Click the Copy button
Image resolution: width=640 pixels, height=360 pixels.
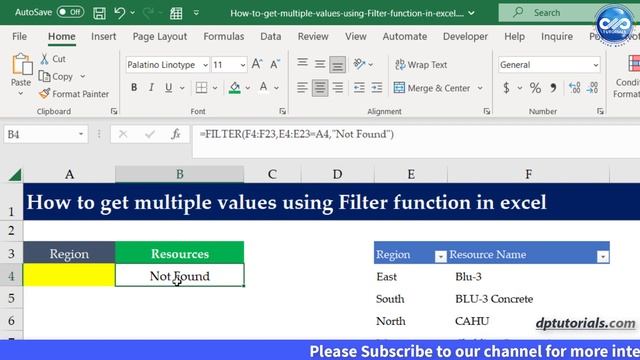point(56,76)
